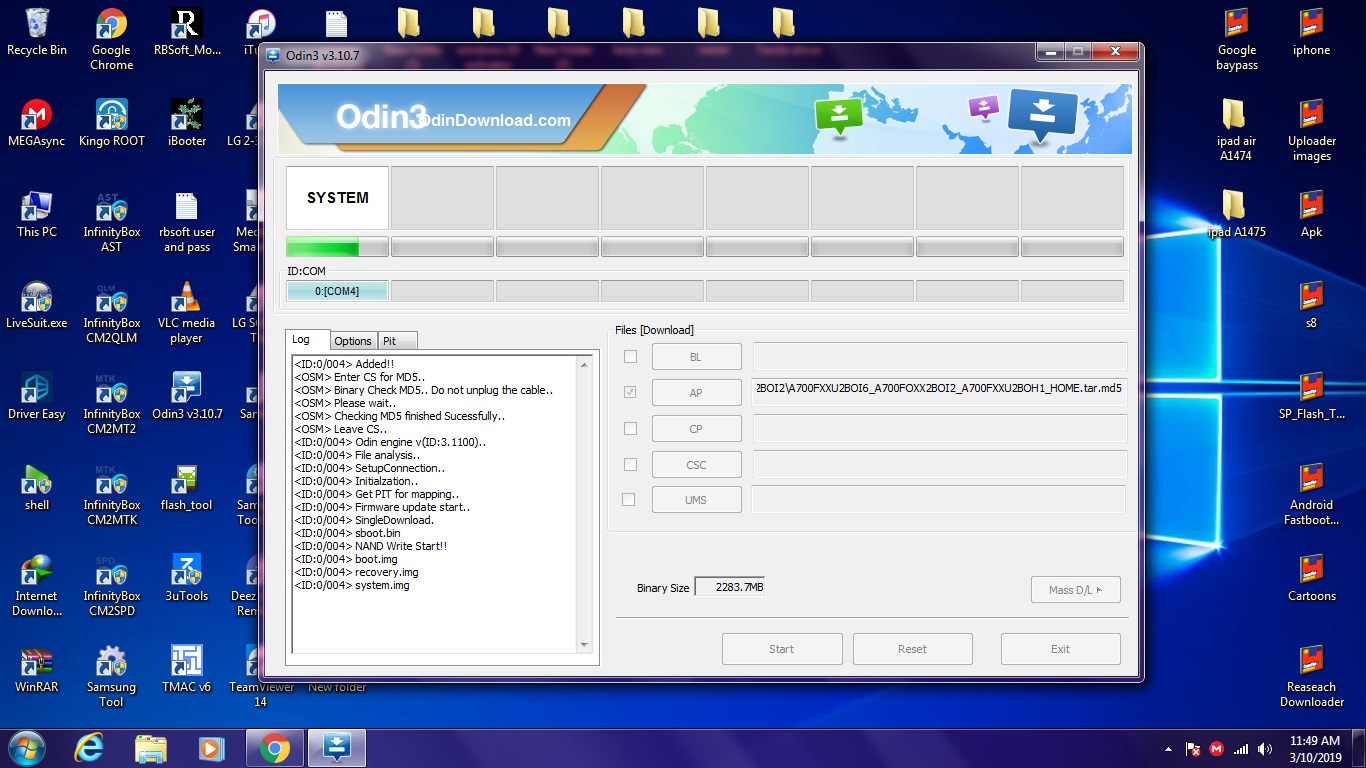Open WinRAR desktop shortcut
The height and width of the screenshot is (768, 1366).
pos(37,670)
